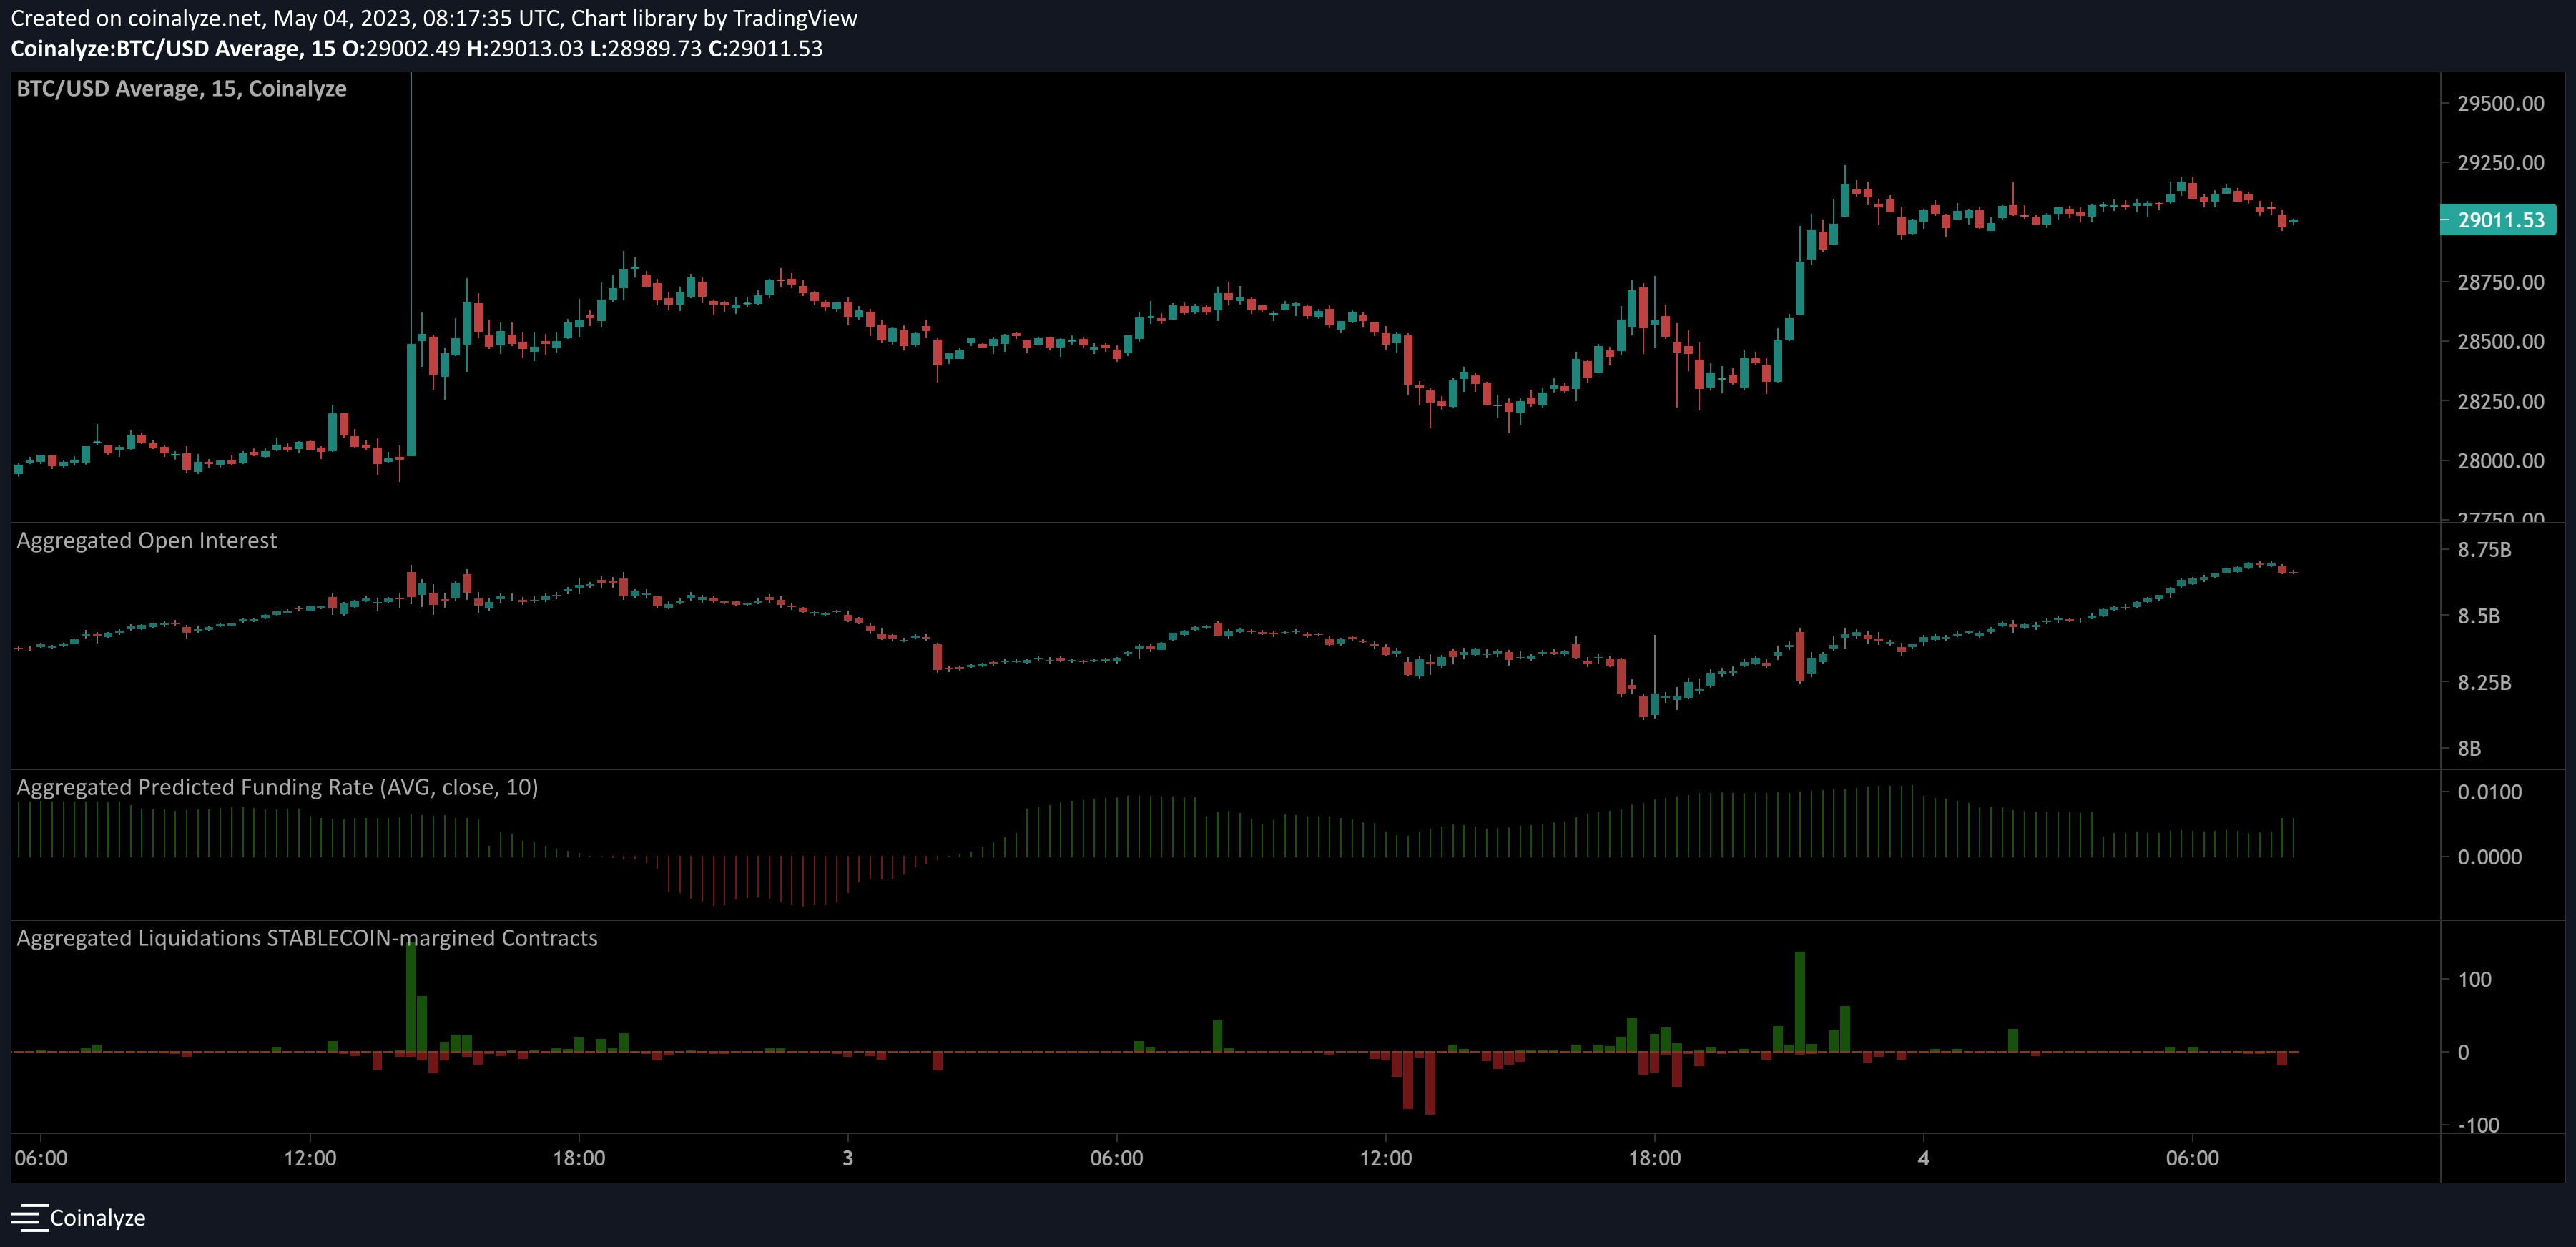The image size is (2576, 1247).
Task: Click the 0.0100 funding rate scale value
Action: coord(2491,791)
